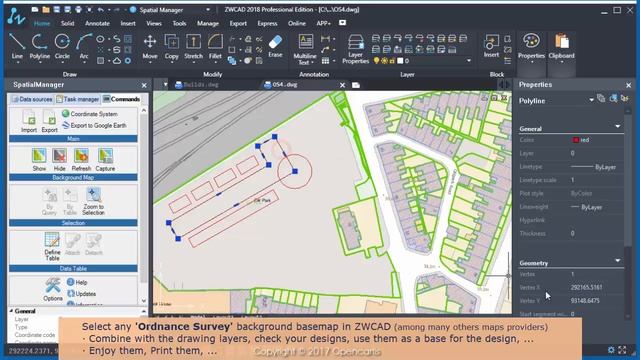Open the Solid ribbon tab

[67, 24]
